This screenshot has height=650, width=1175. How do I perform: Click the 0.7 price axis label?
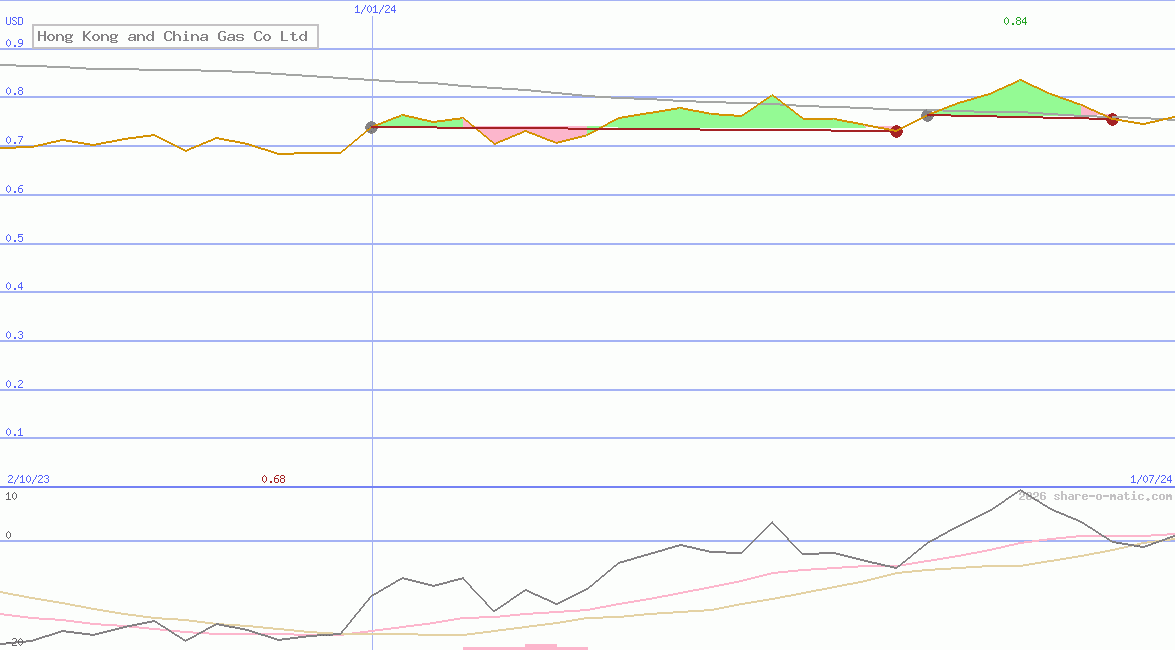tap(14, 140)
